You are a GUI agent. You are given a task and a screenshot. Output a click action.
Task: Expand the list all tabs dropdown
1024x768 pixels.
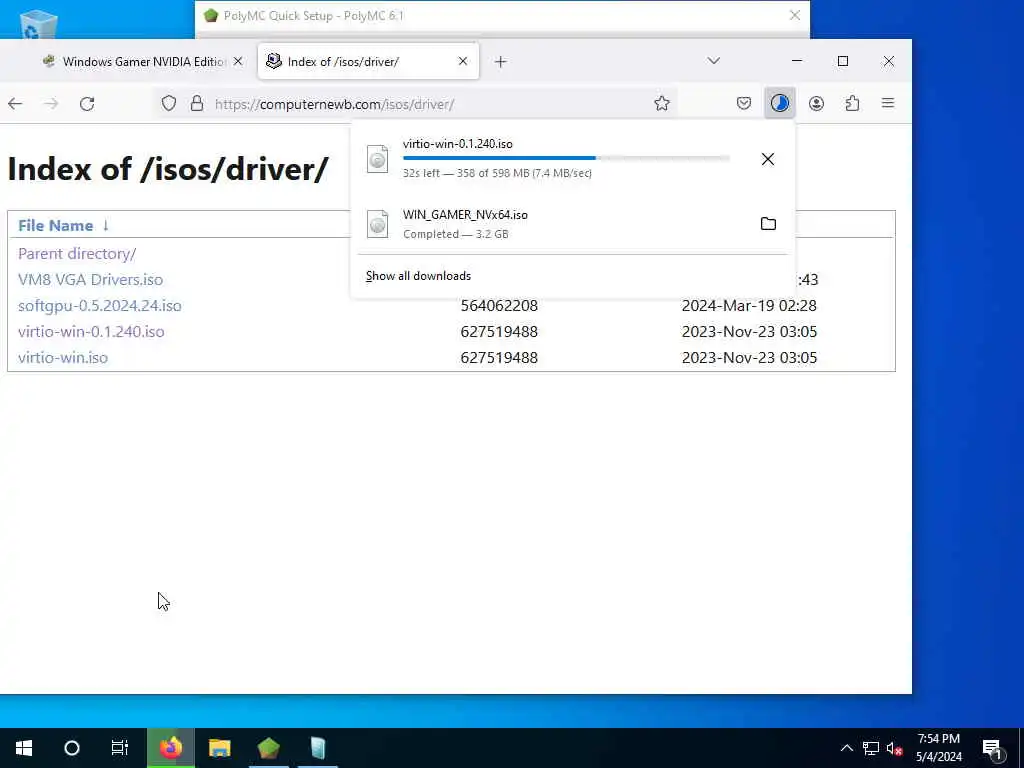[x=713, y=61]
